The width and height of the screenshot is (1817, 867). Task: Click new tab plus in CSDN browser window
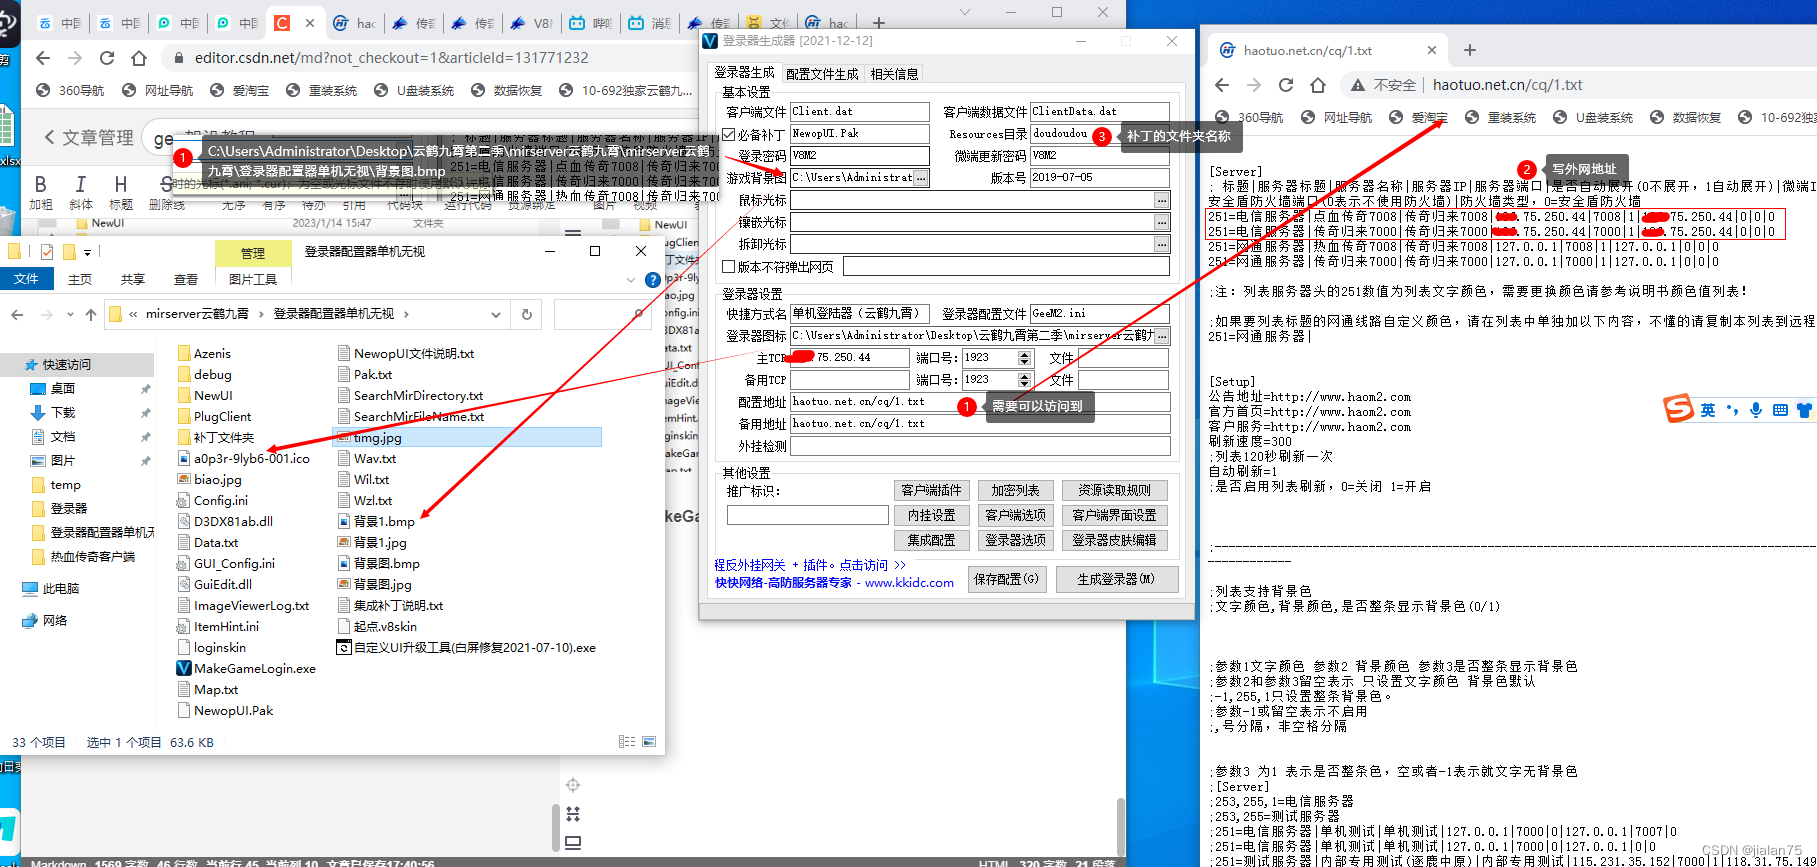coord(878,22)
